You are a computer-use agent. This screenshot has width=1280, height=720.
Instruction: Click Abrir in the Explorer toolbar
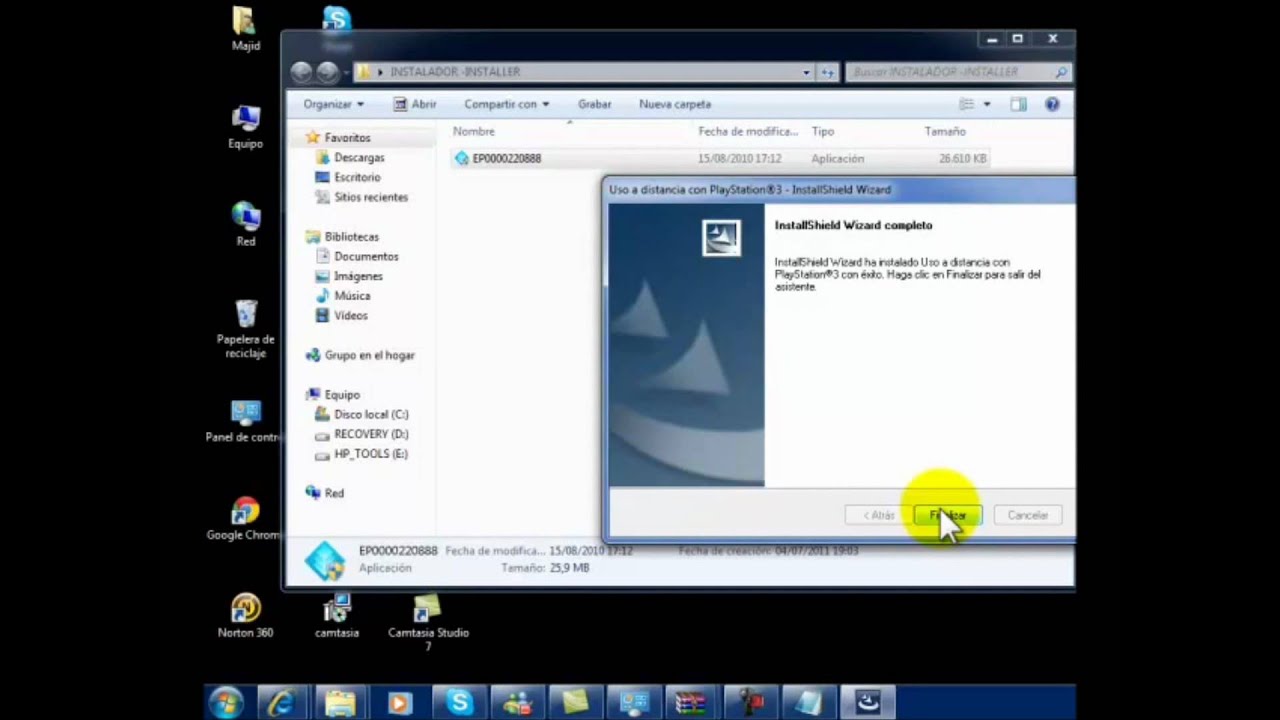tap(415, 104)
